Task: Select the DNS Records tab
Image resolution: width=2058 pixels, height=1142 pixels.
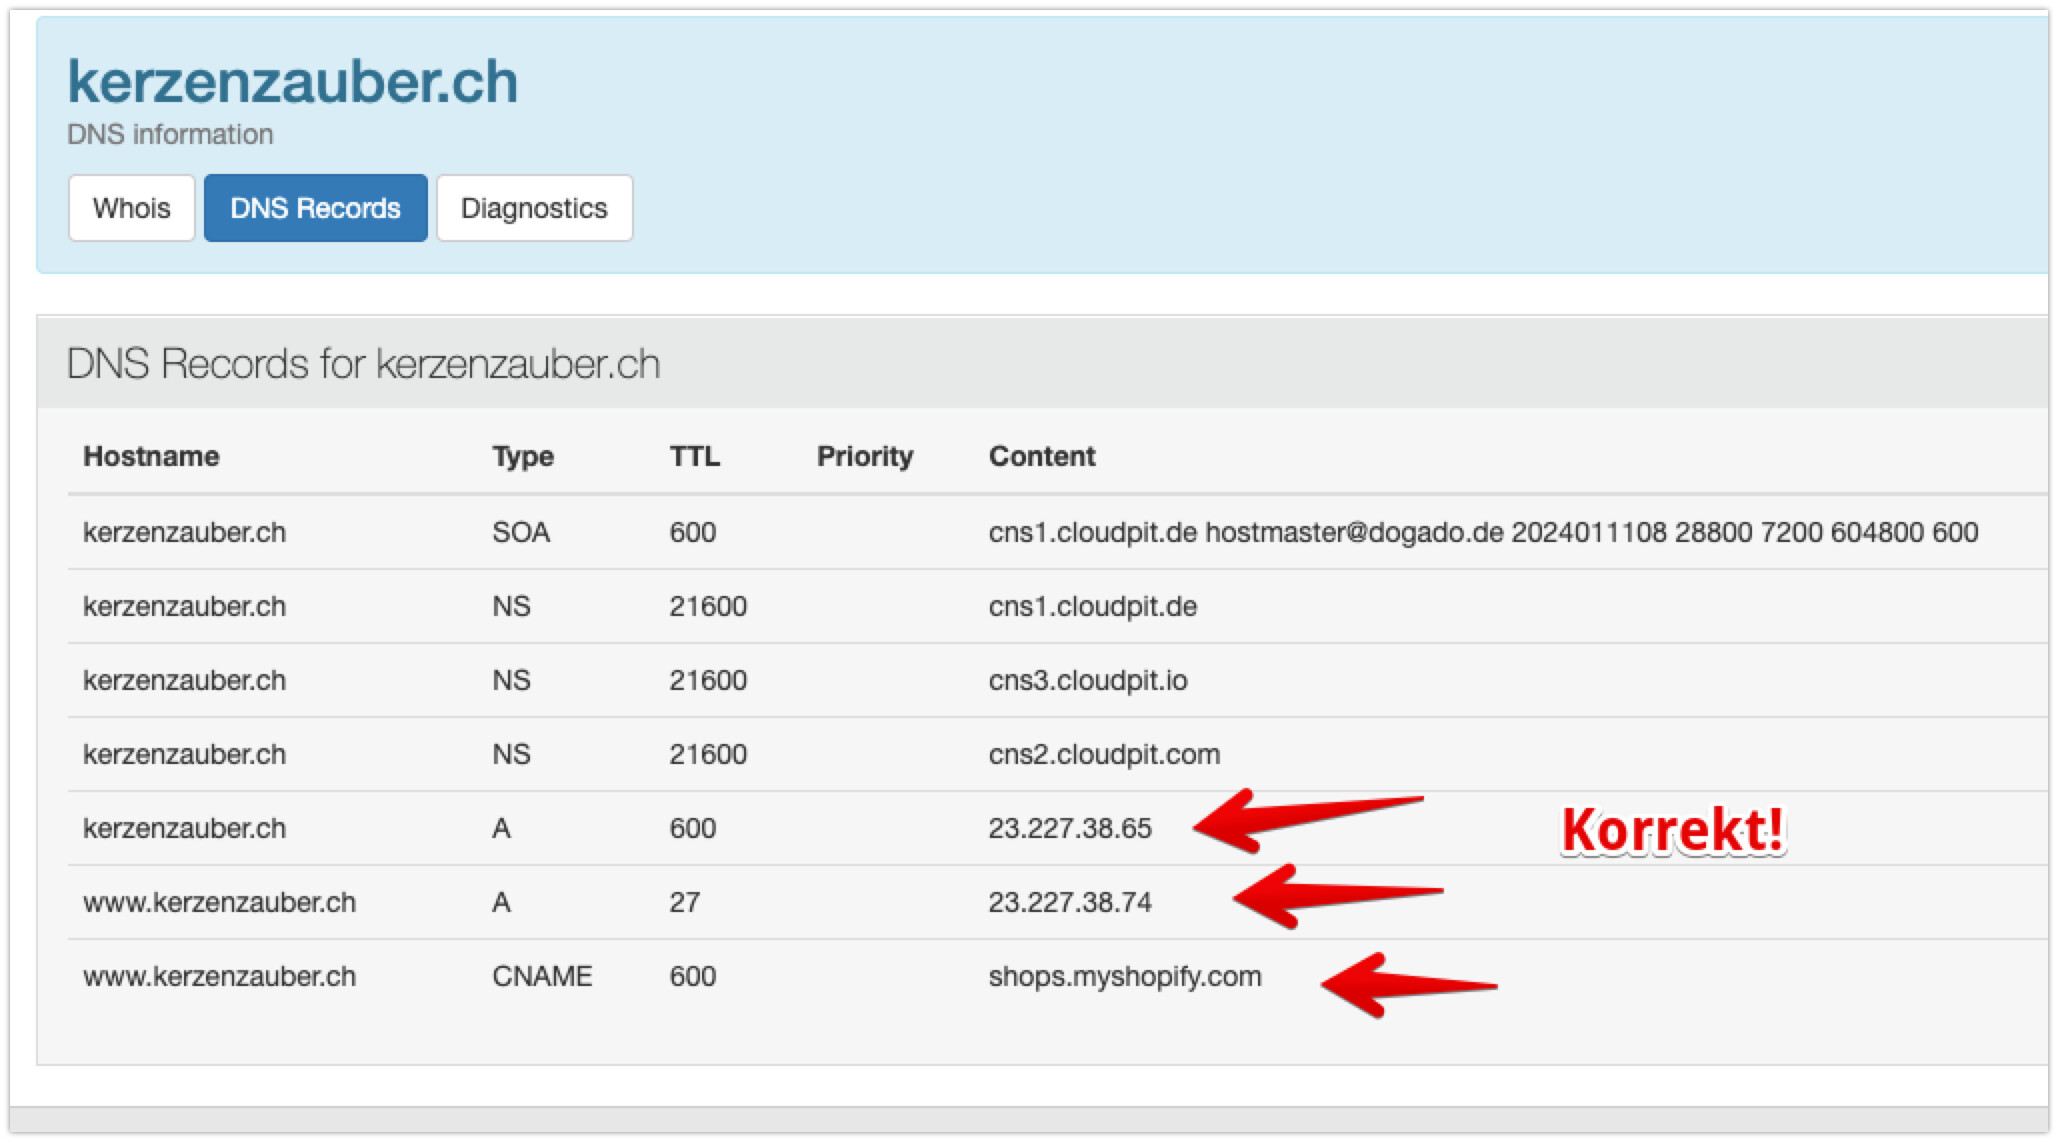Action: click(x=315, y=208)
